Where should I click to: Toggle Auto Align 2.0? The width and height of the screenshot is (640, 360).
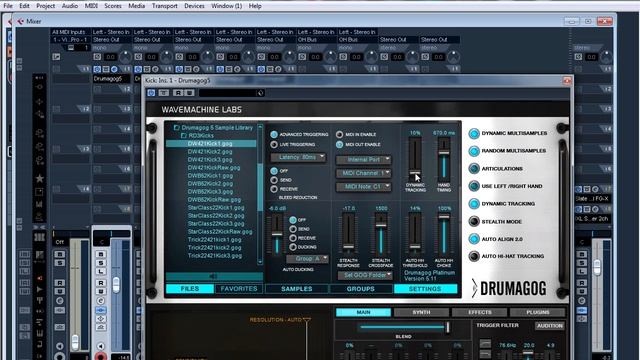pos(474,239)
